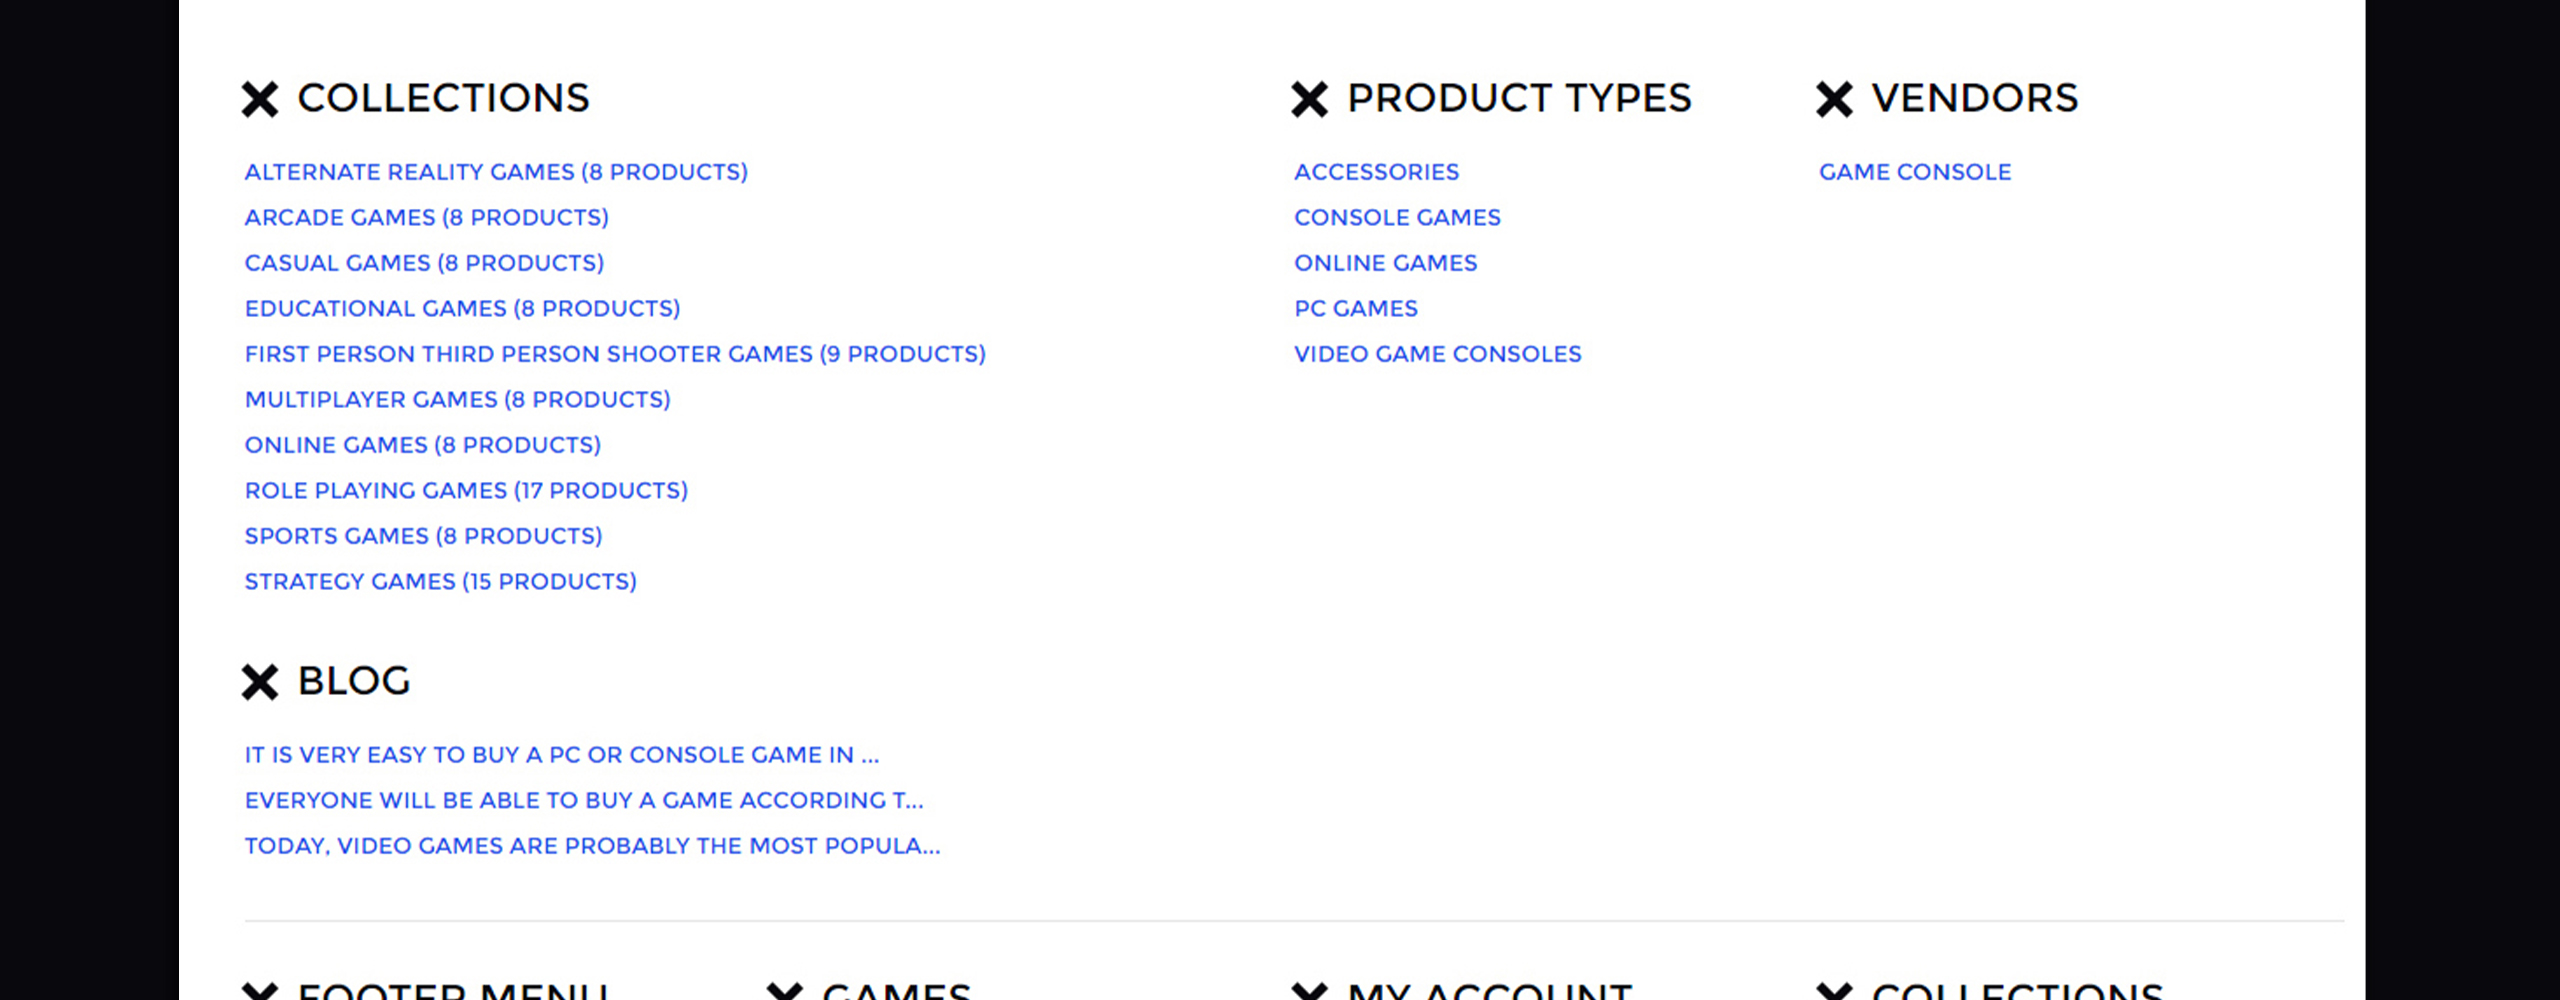Open Video Game Consoles product type
The image size is (2560, 1000).
tap(1438, 354)
